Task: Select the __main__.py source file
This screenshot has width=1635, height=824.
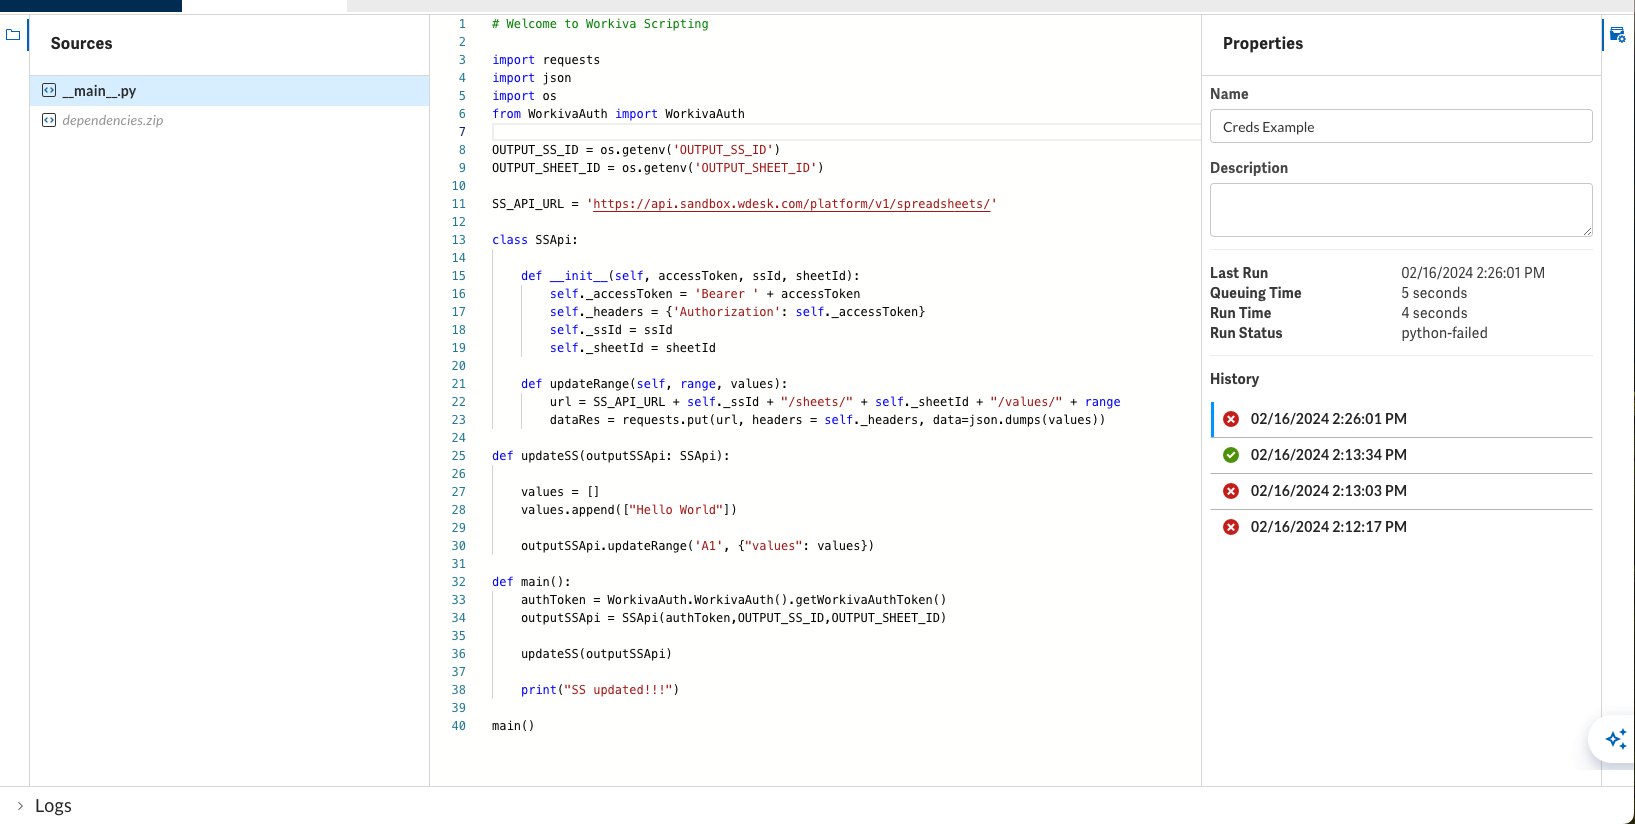Action: tap(229, 90)
